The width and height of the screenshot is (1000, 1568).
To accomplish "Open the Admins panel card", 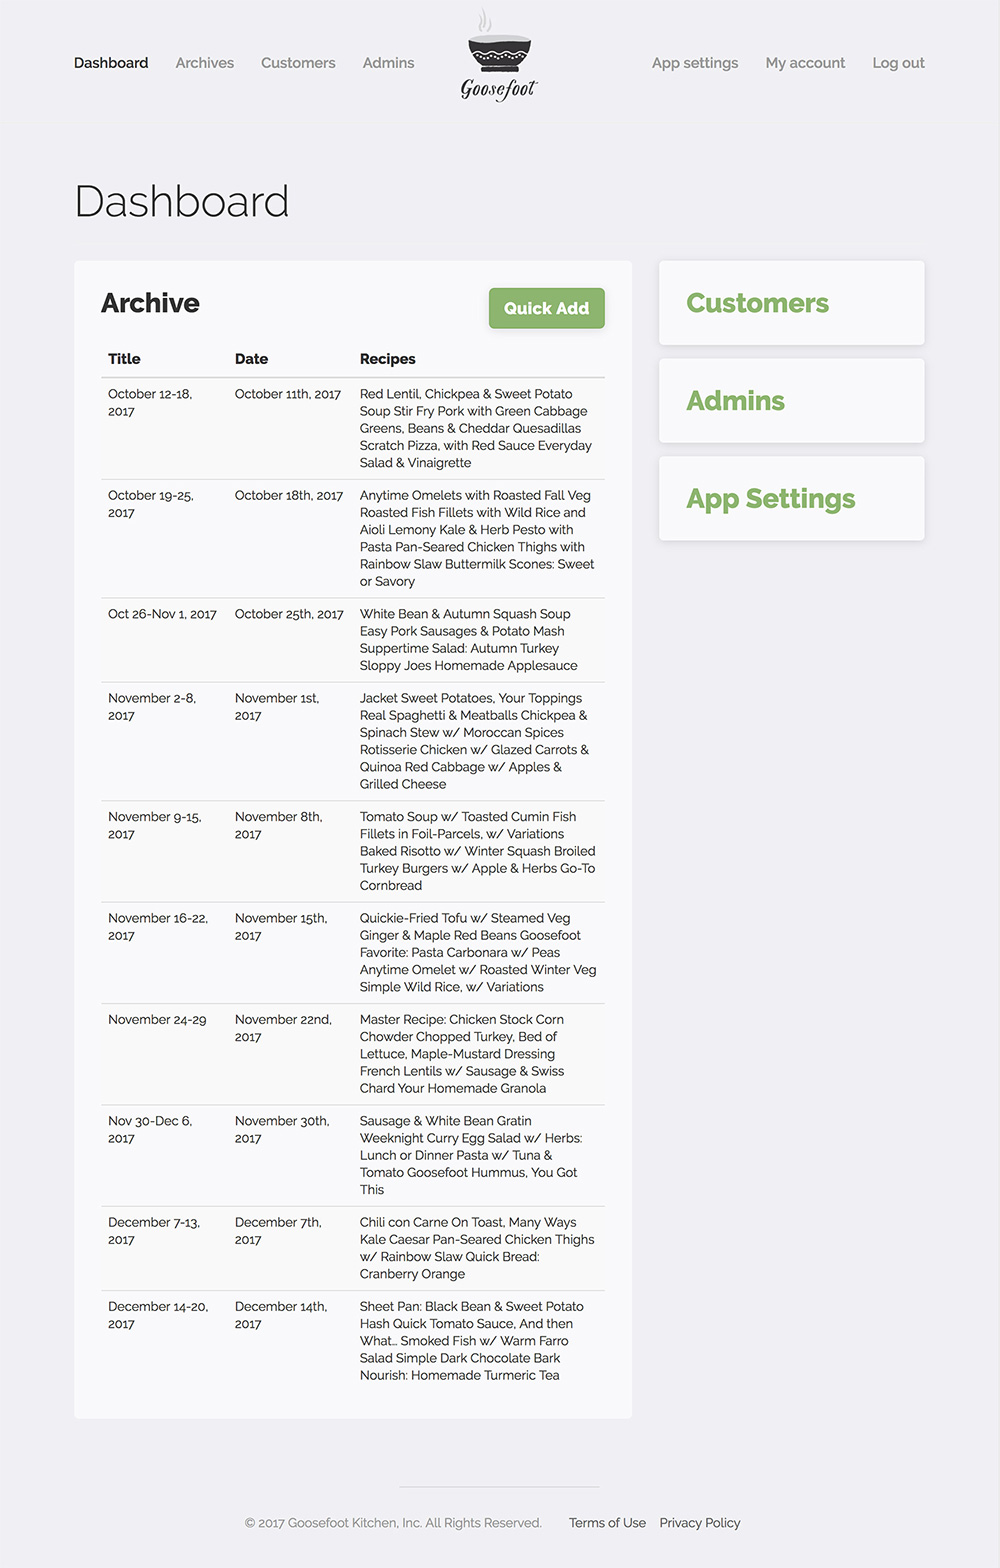I will (x=790, y=400).
